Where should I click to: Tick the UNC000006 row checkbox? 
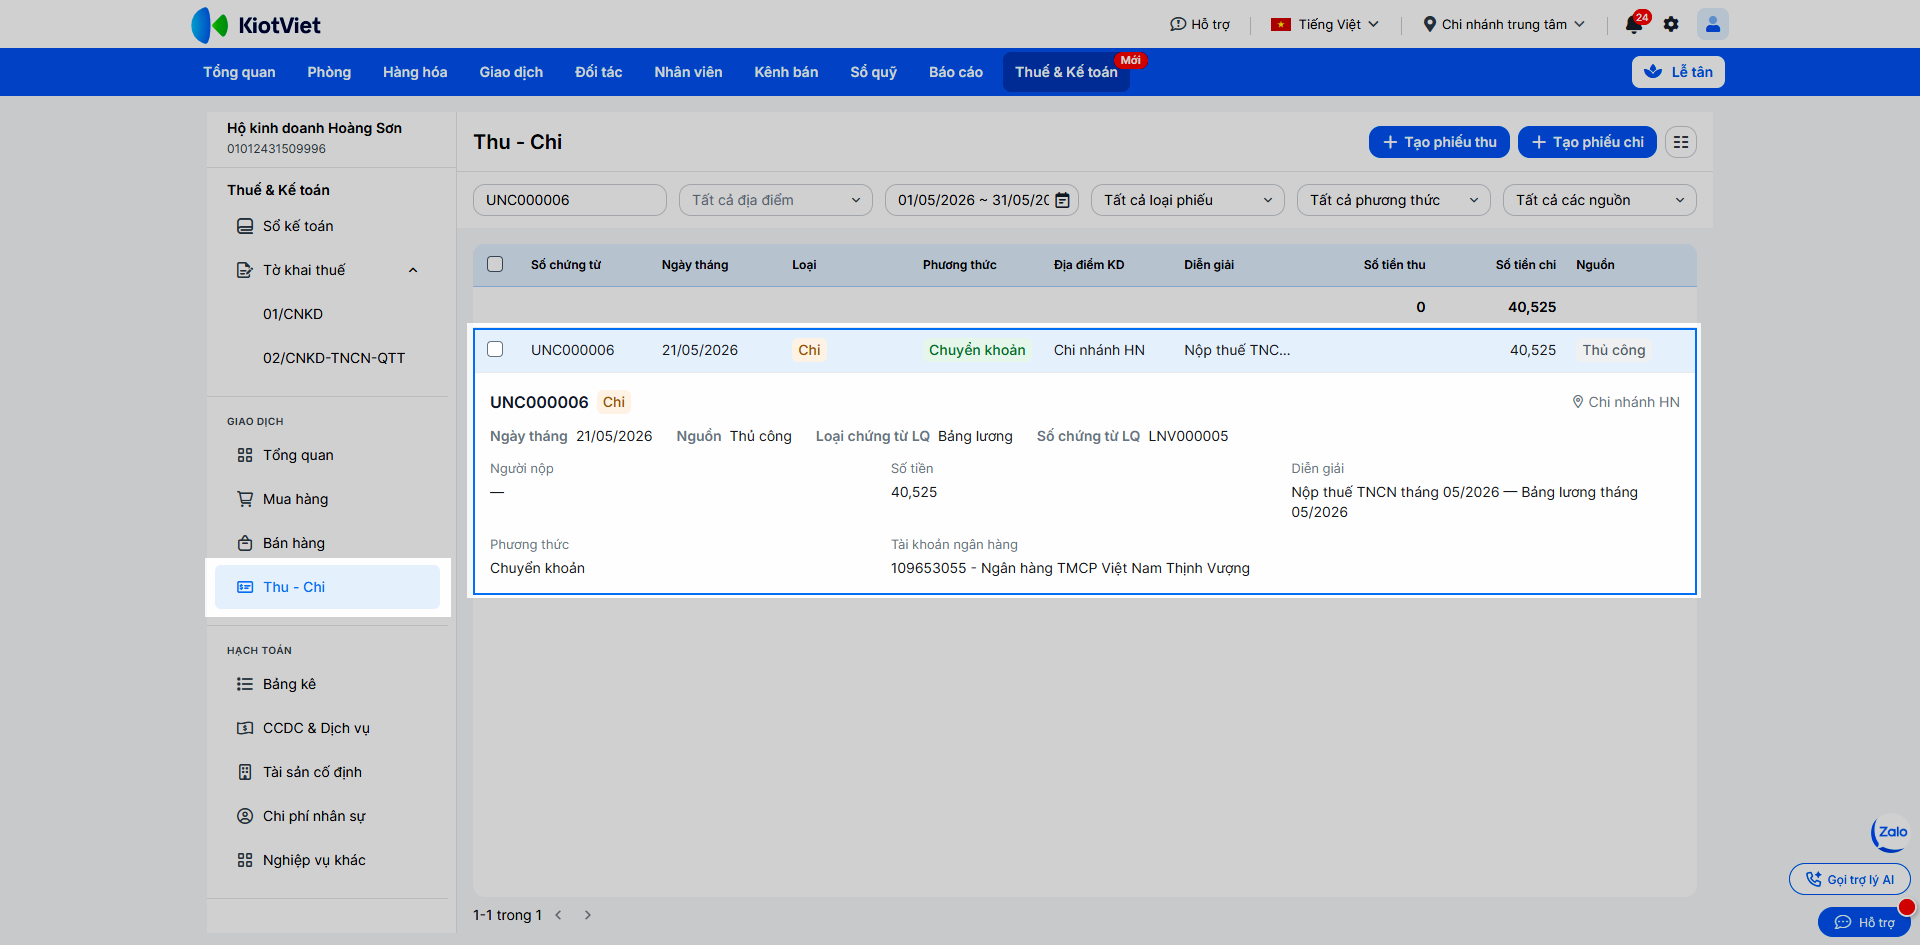point(495,349)
